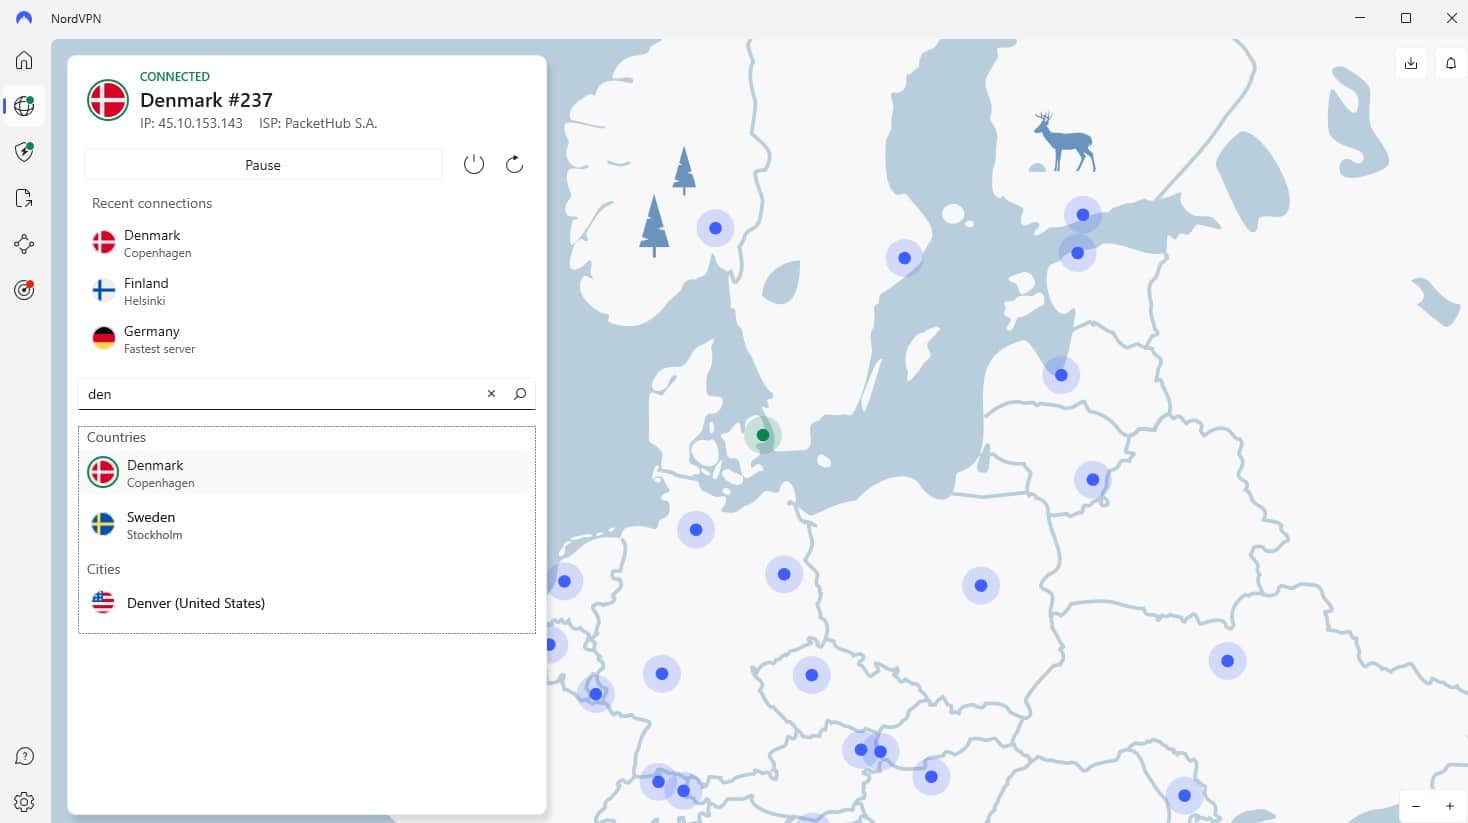Viewport: 1468px width, 823px height.
Task: Click the reconnect refresh icon
Action: pyautogui.click(x=514, y=165)
